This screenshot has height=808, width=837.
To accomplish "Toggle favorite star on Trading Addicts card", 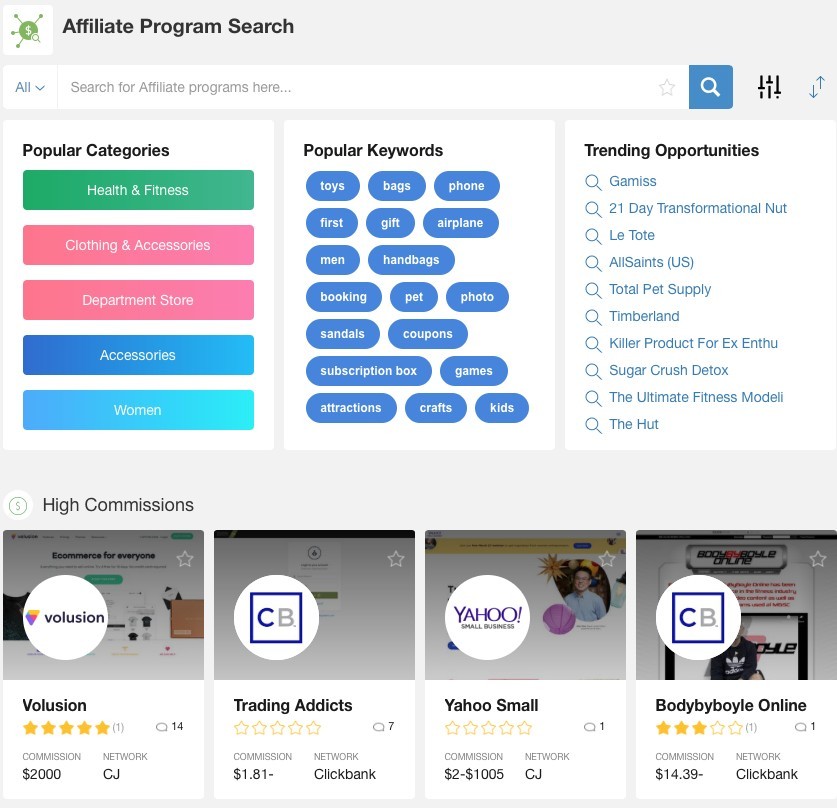I will [x=396, y=559].
